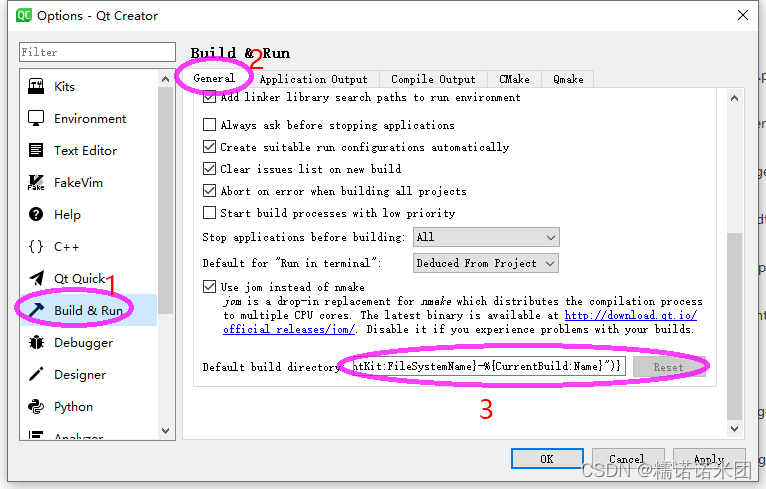This screenshot has width=766, height=489.
Task: Switch to the General tab
Action: (x=214, y=78)
